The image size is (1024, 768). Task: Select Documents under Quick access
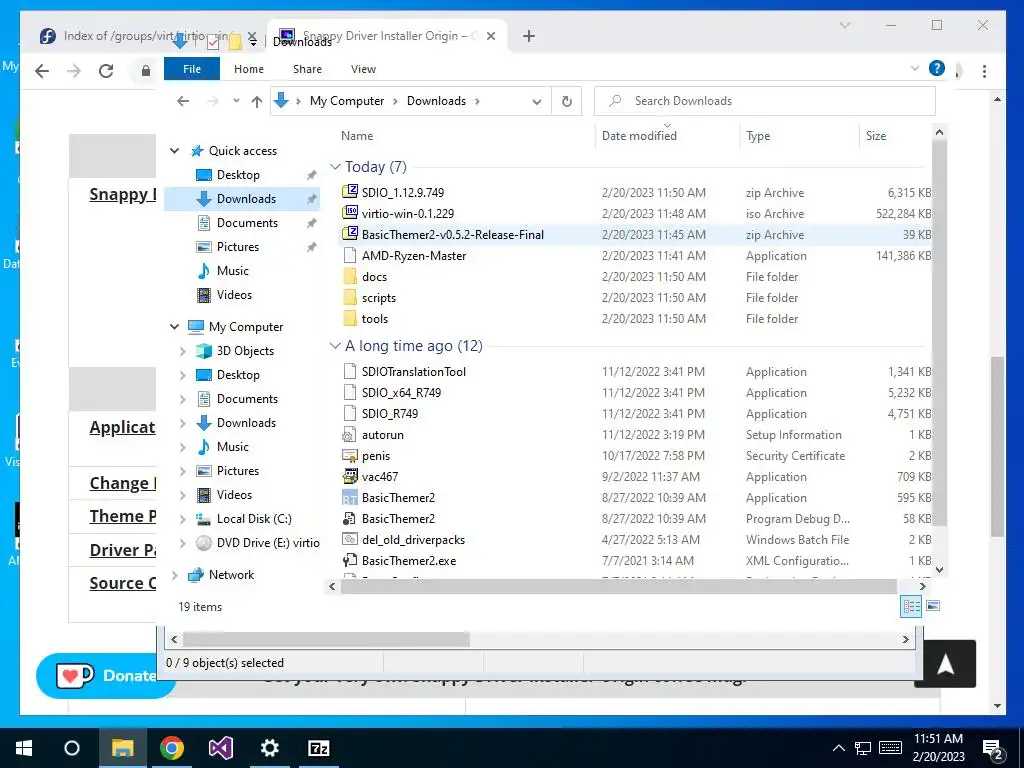click(247, 223)
